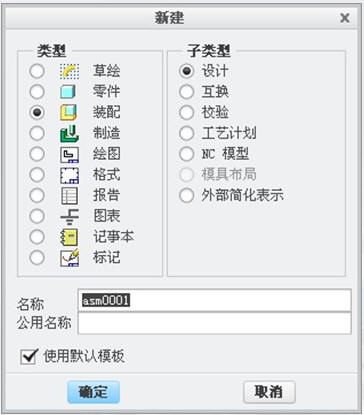The height and width of the screenshot is (415, 364).
Task: Click the 装配 assembly icon
Action: click(69, 112)
